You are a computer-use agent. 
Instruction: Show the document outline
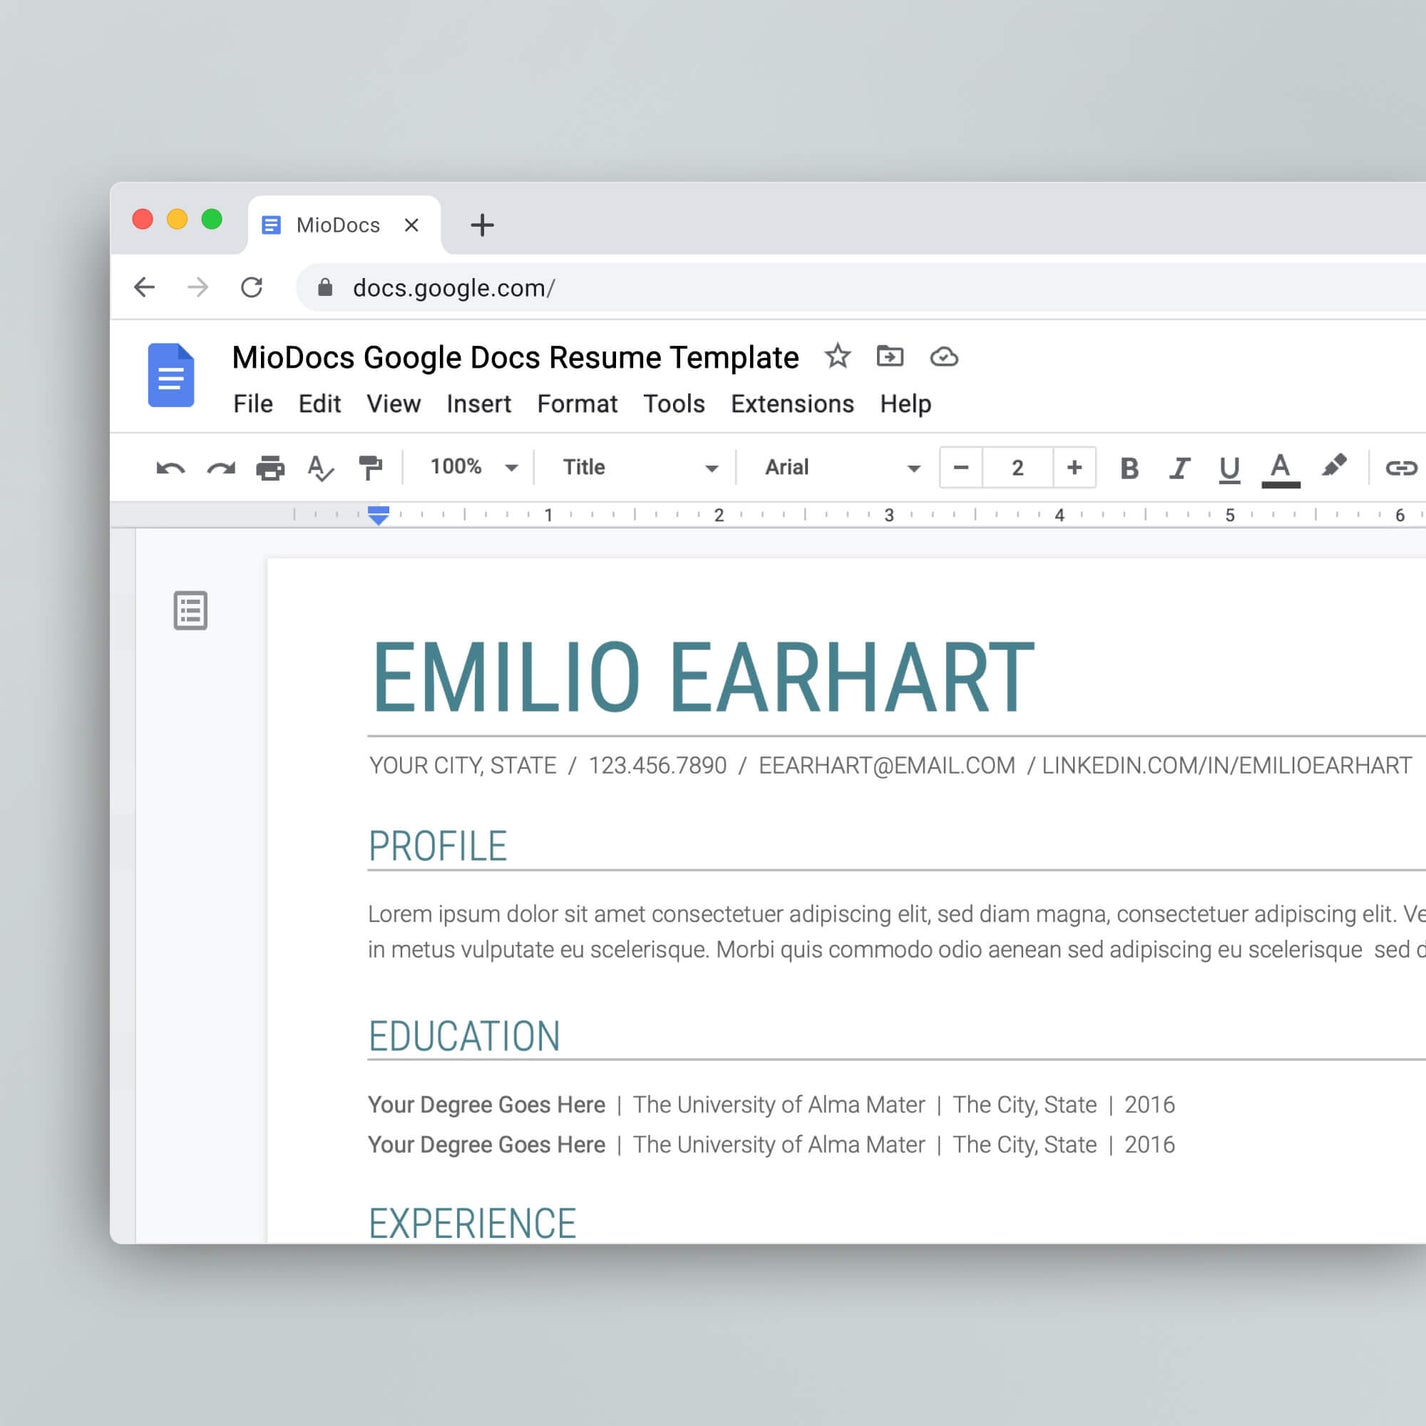point(190,610)
